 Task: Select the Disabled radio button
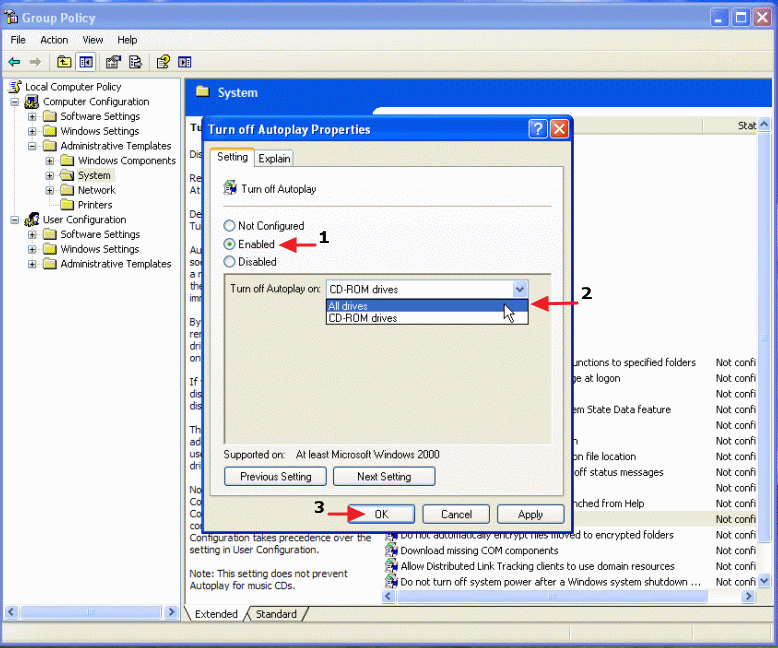tap(229, 261)
